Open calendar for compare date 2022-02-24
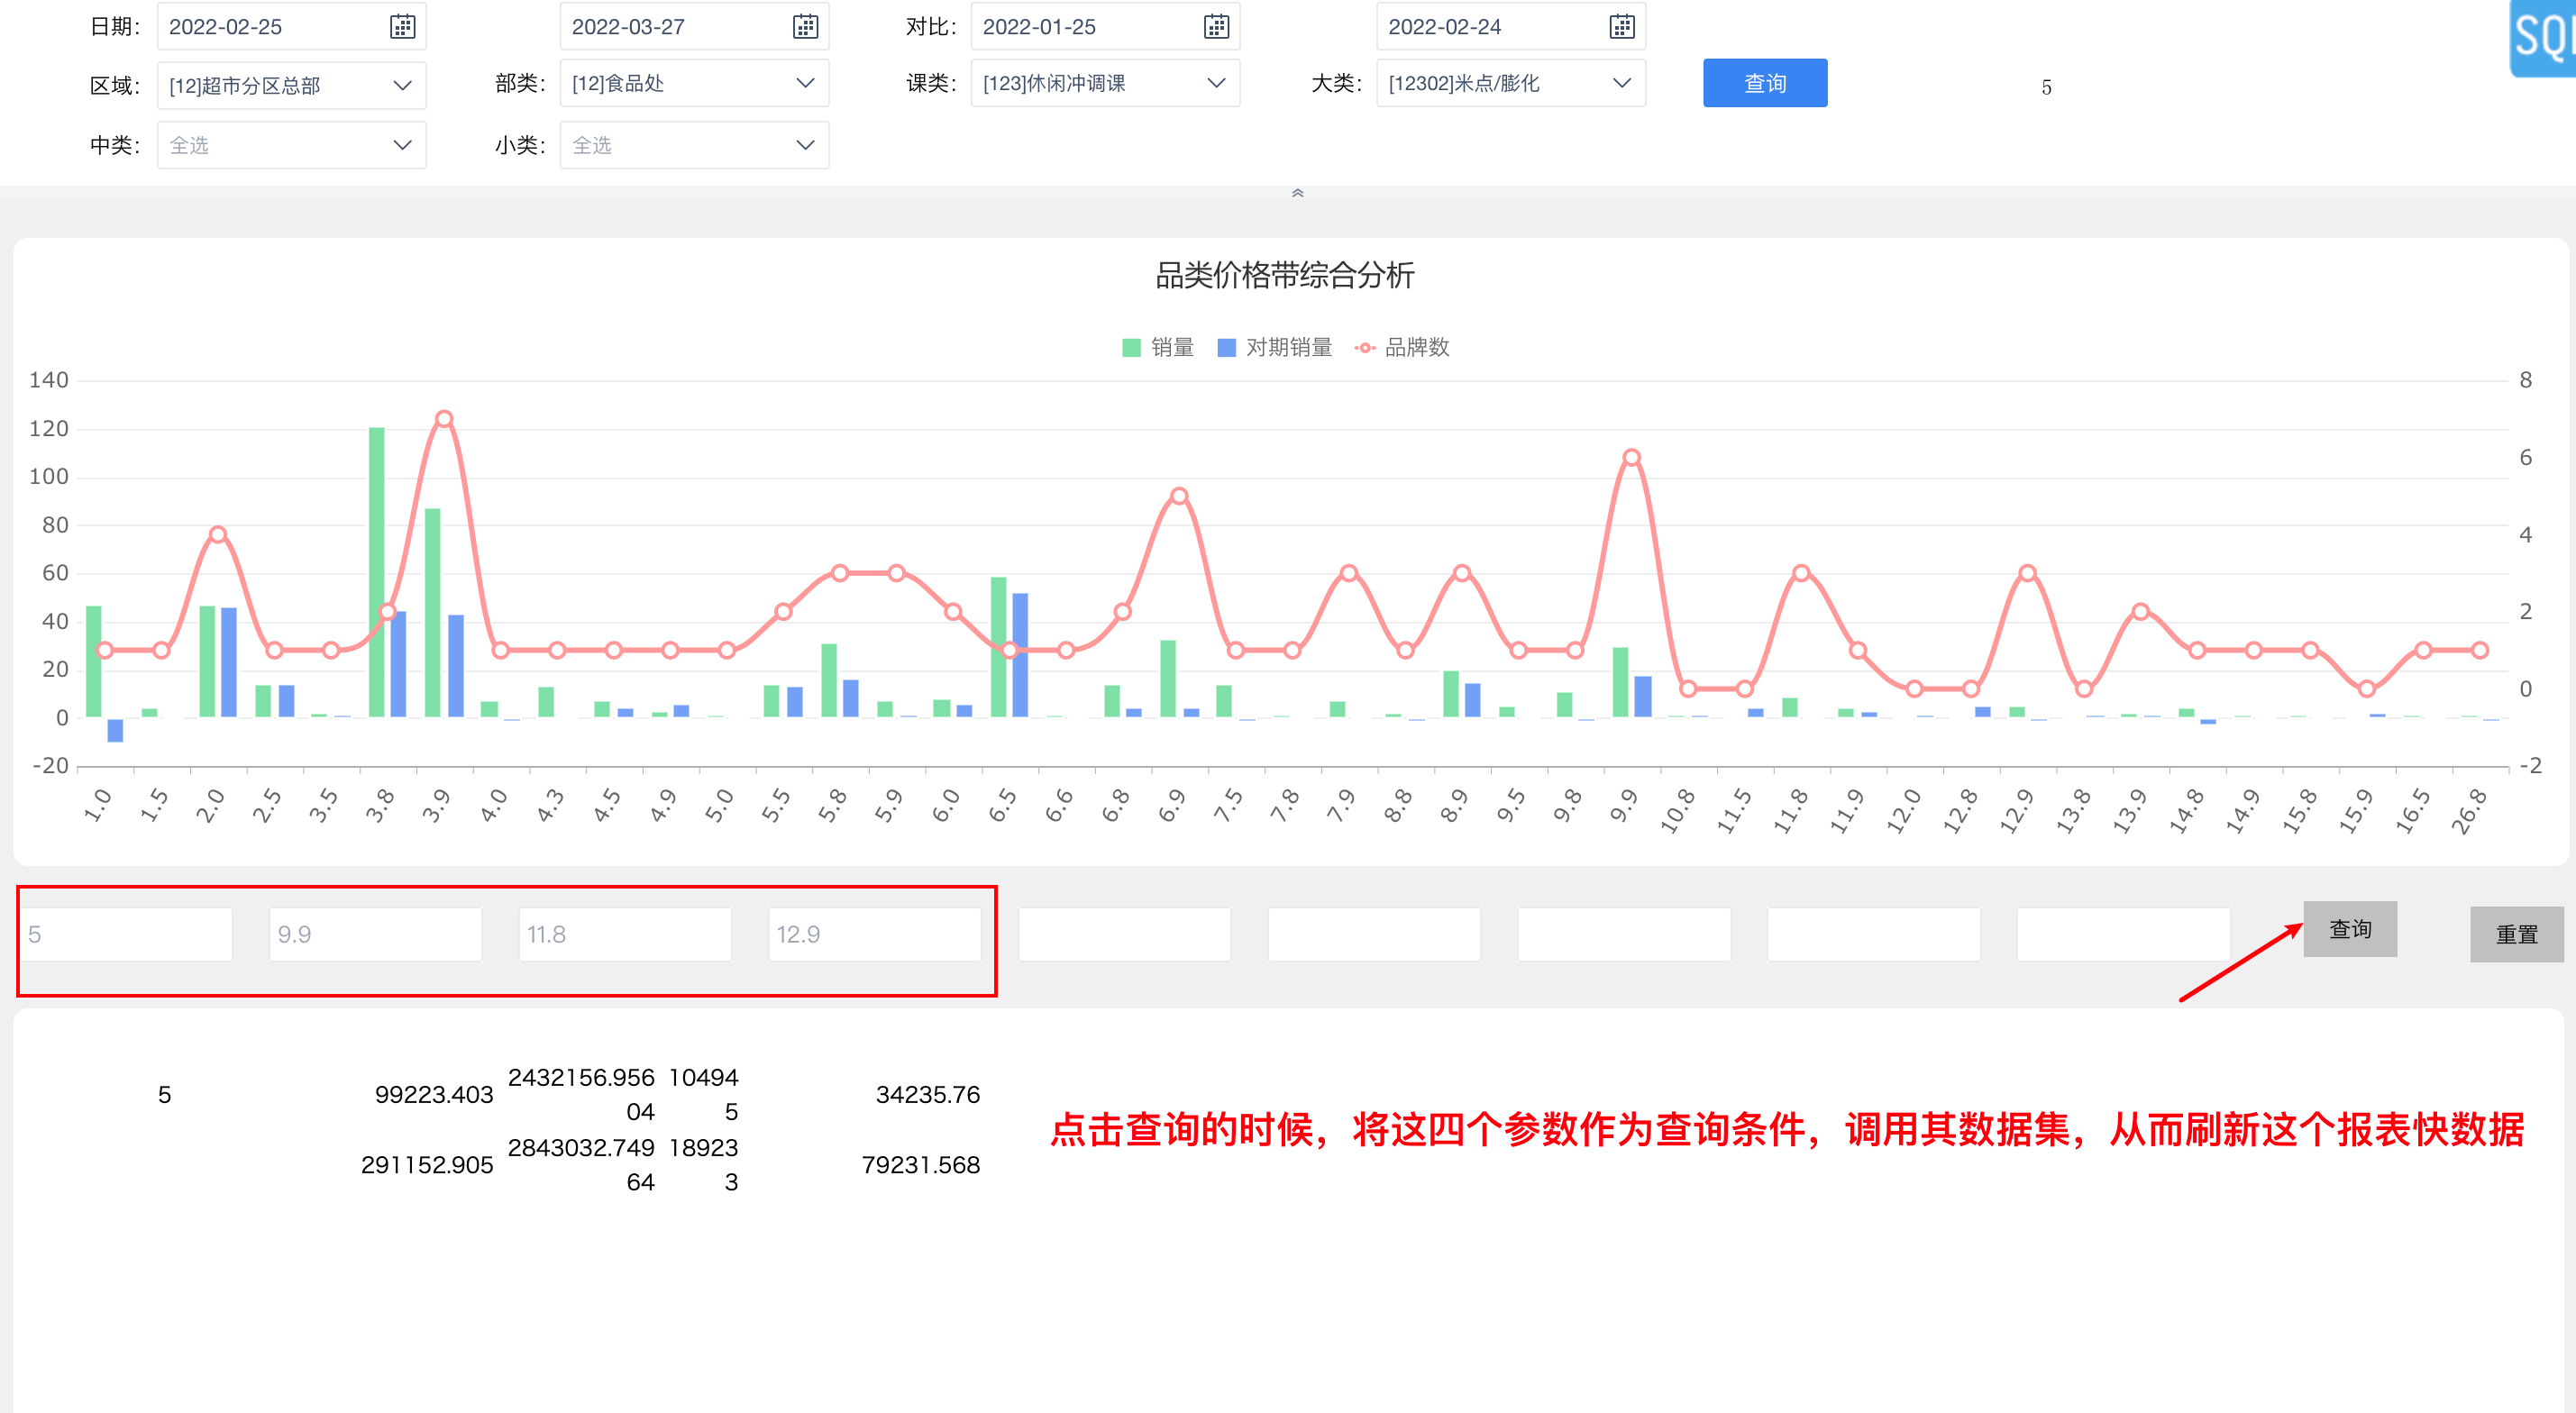 click(x=1622, y=27)
